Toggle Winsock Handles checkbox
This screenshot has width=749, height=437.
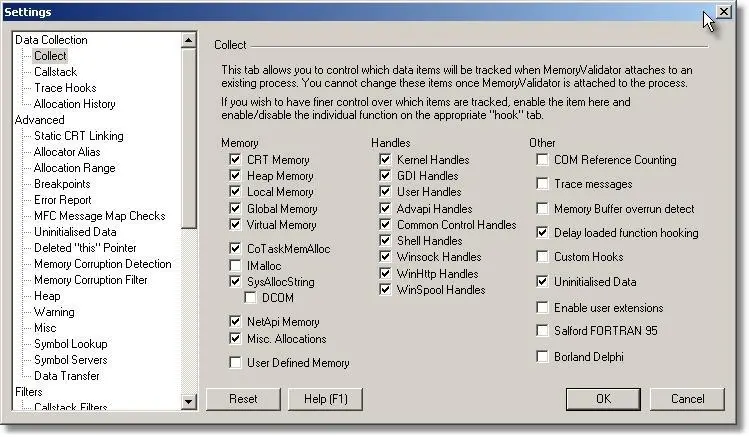tap(385, 256)
